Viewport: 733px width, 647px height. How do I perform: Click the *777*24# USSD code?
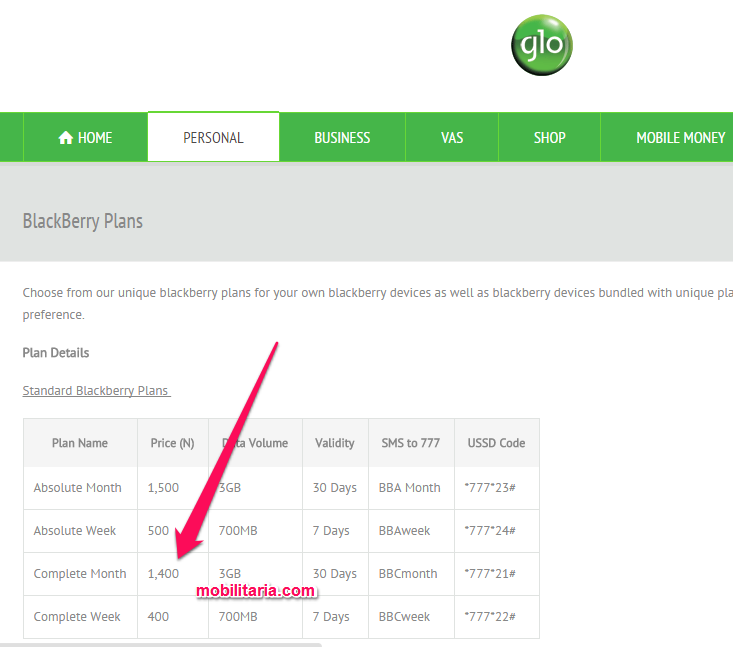[x=490, y=531]
